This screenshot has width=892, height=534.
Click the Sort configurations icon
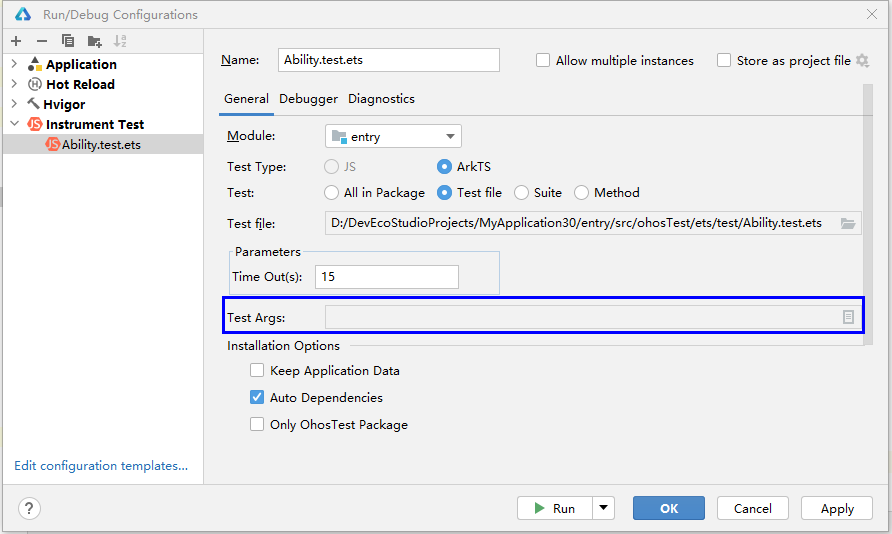click(x=120, y=41)
